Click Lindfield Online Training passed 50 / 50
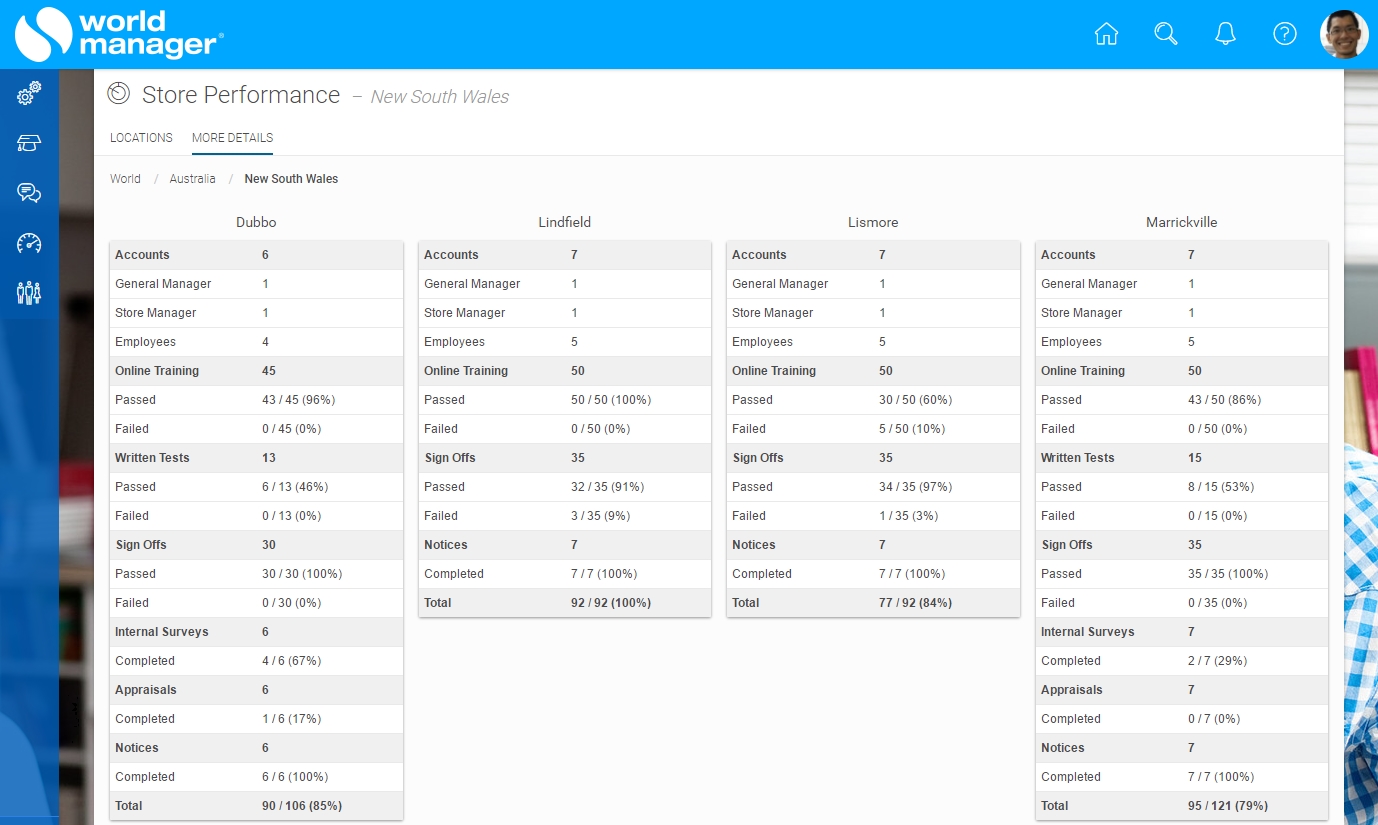This screenshot has height=825, width=1378. point(611,400)
